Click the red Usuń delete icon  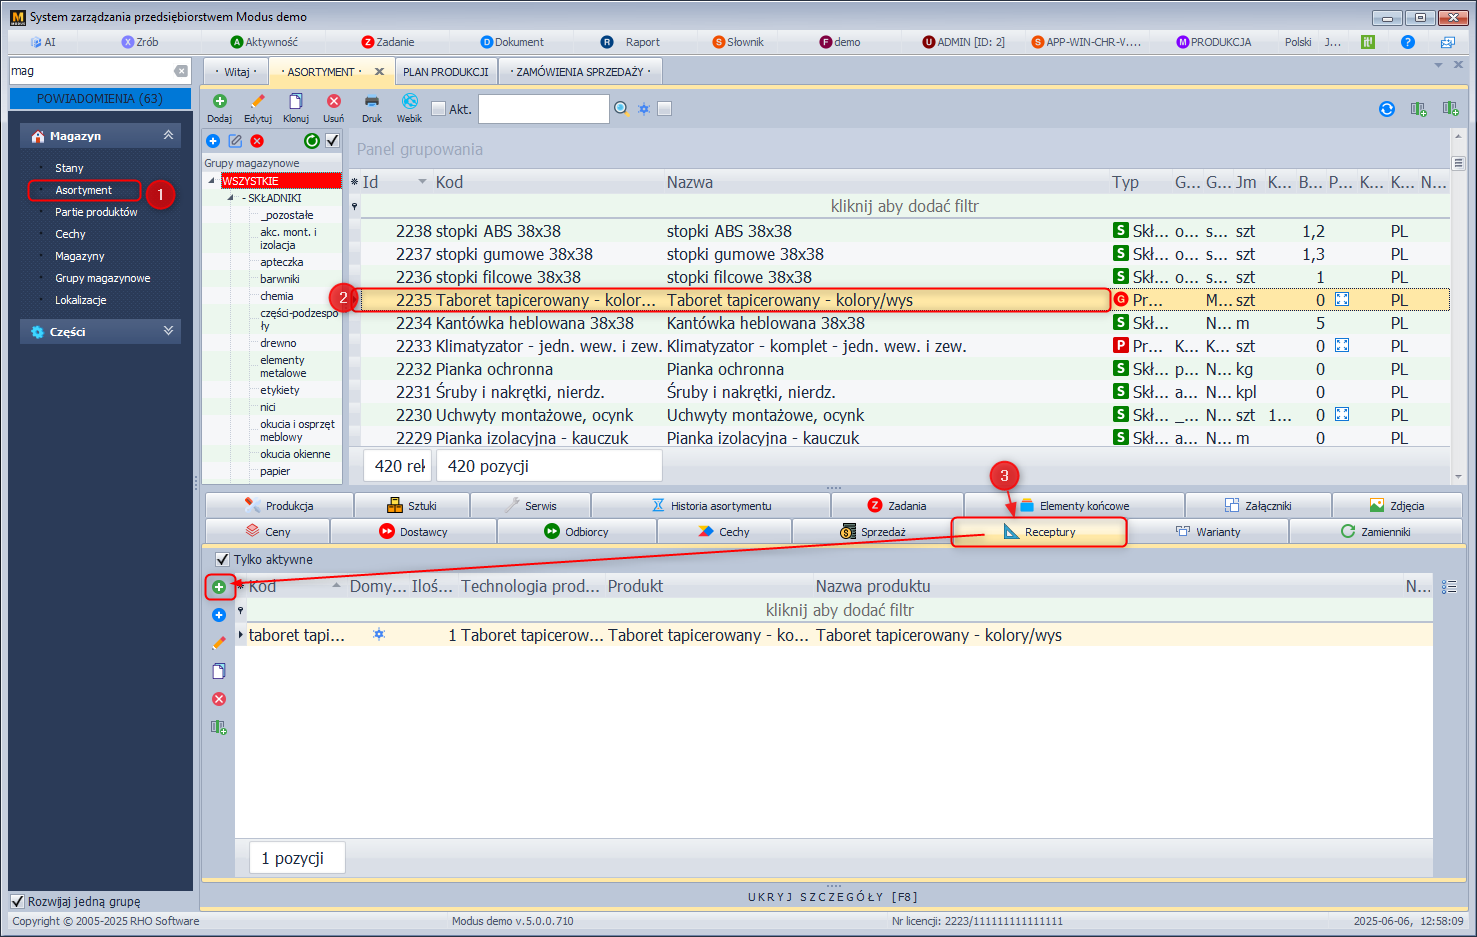coord(333,102)
